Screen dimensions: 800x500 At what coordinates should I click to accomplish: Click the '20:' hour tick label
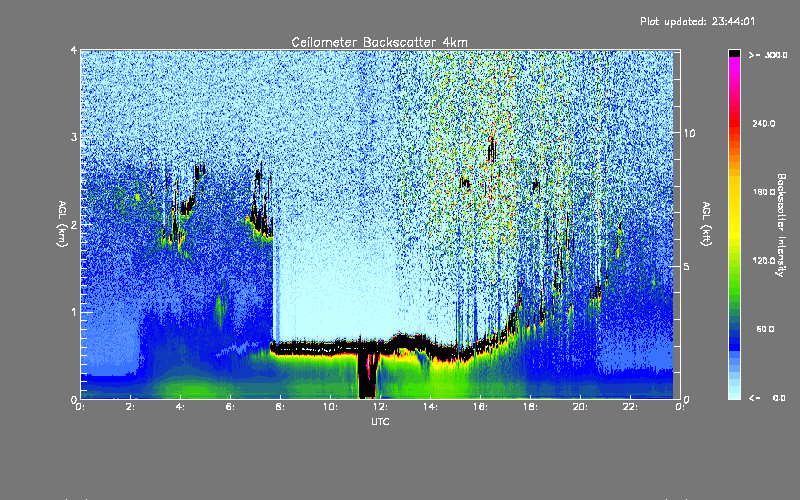(580, 407)
